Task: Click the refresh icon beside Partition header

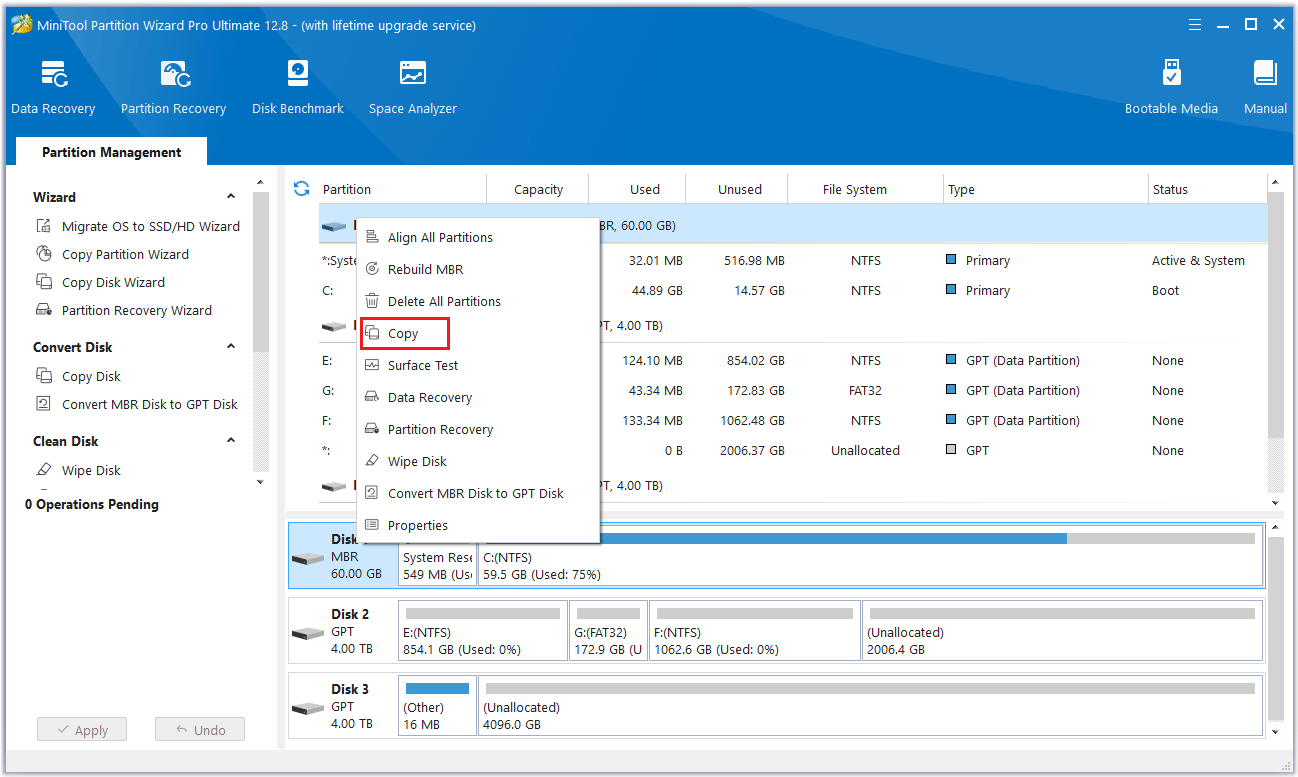Action: [x=301, y=188]
